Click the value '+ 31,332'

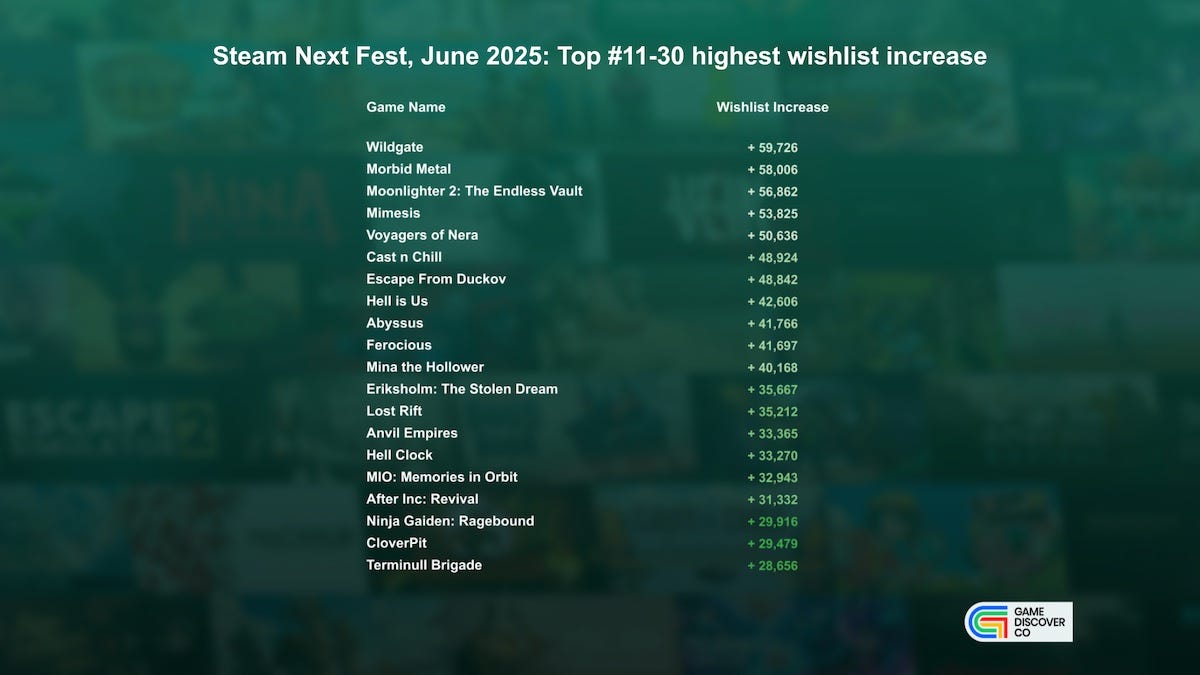[x=772, y=500]
